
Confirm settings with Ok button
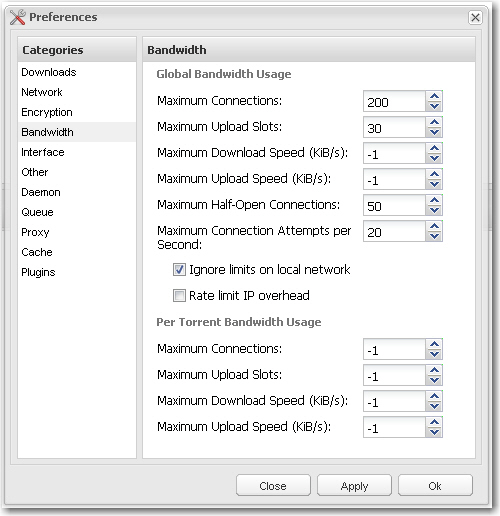pyautogui.click(x=435, y=486)
